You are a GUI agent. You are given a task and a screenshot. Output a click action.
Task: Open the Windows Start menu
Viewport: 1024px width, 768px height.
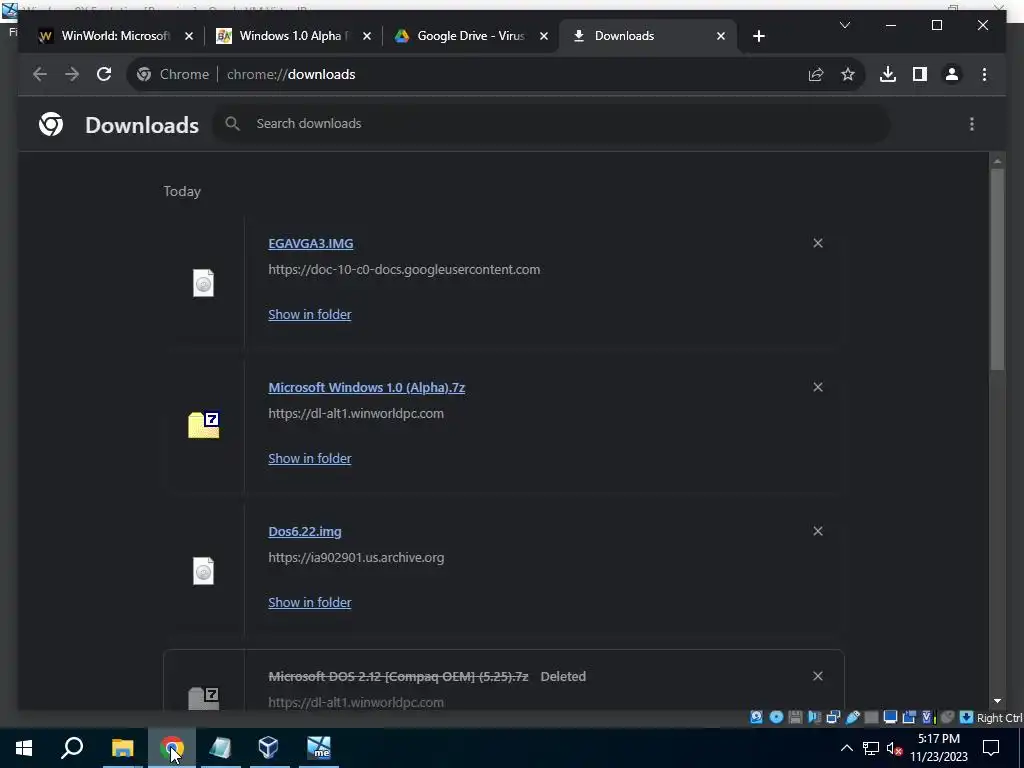point(24,748)
